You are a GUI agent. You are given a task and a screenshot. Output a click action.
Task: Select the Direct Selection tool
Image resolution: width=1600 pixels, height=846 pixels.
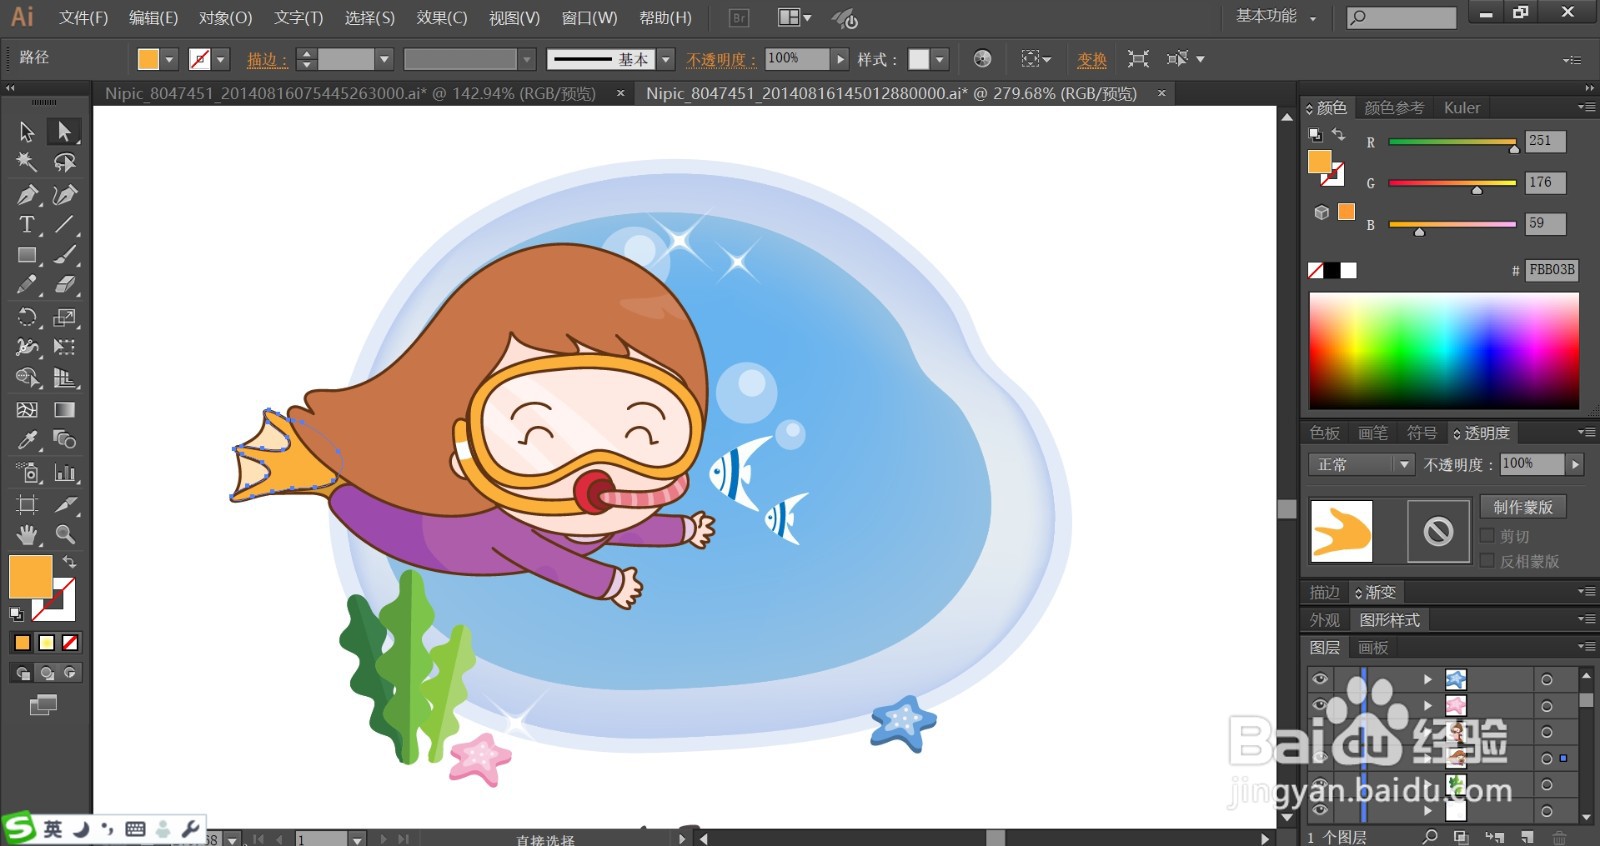click(x=64, y=131)
